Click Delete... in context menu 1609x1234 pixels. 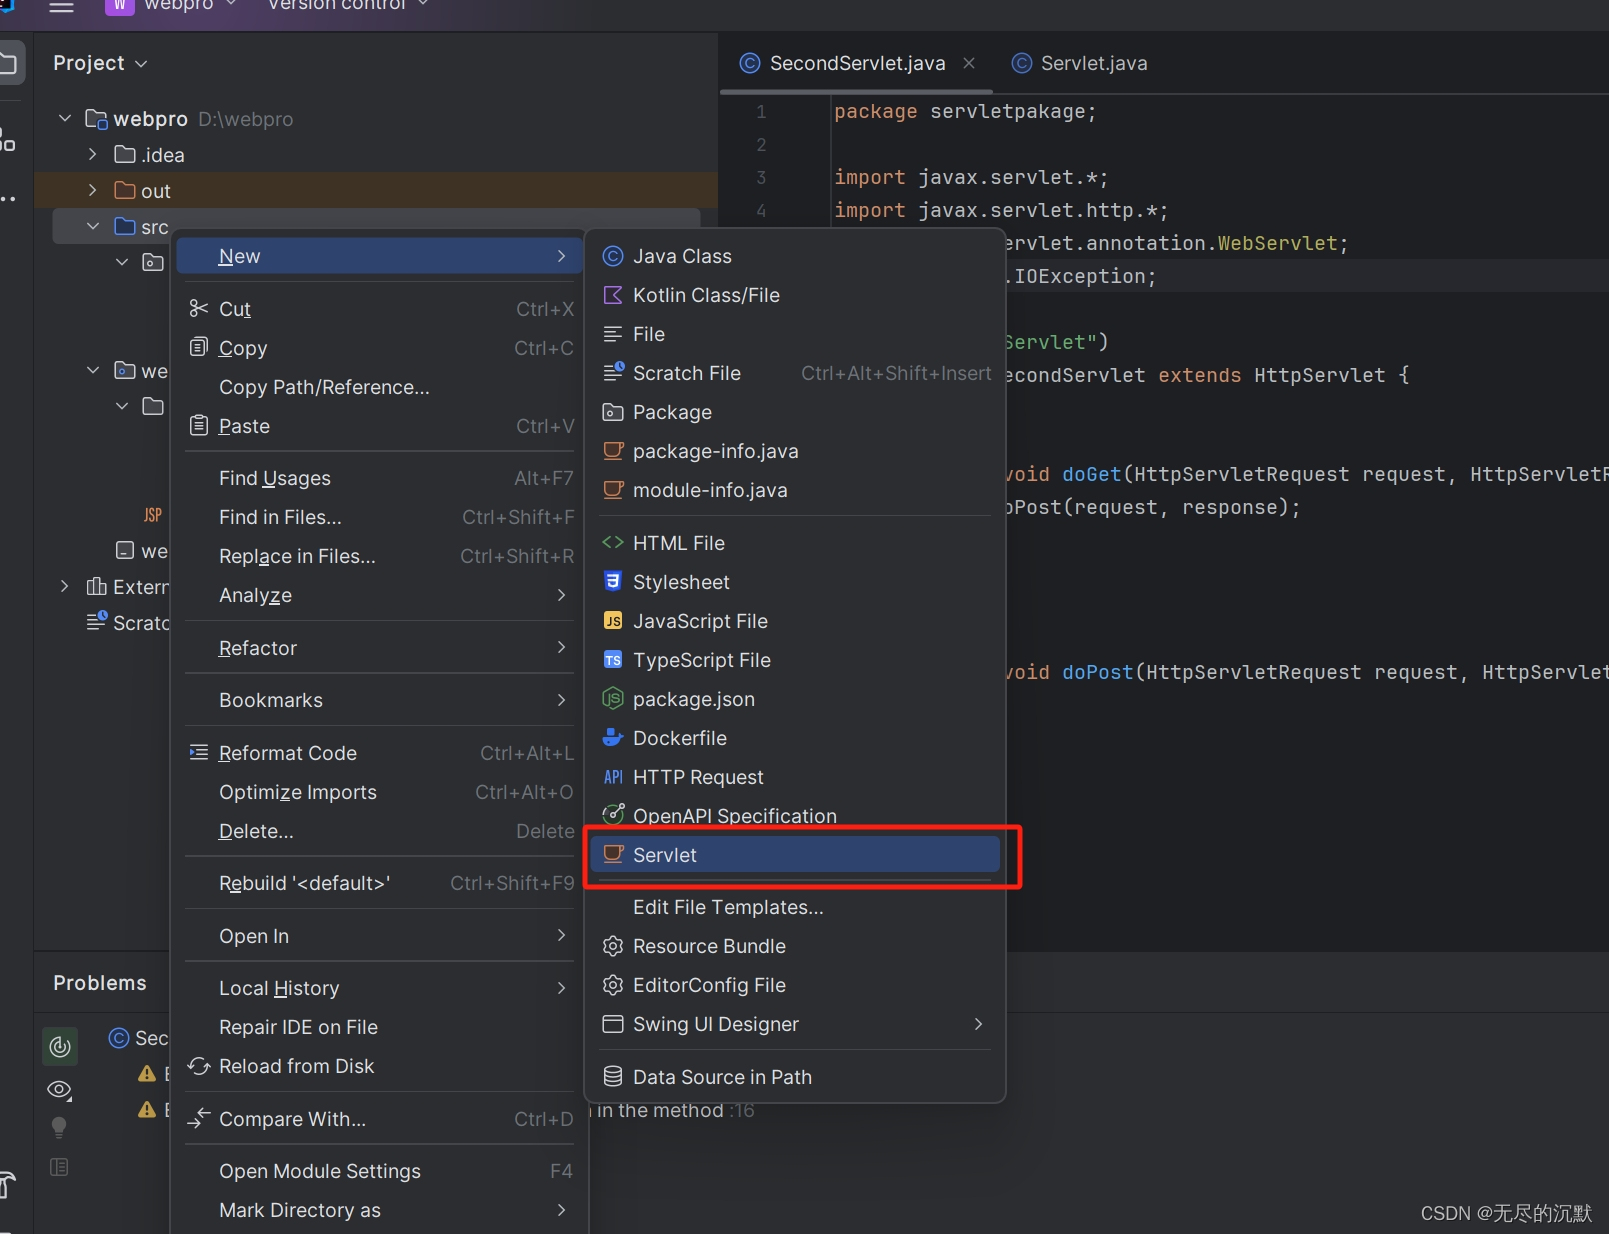[x=380, y=831]
